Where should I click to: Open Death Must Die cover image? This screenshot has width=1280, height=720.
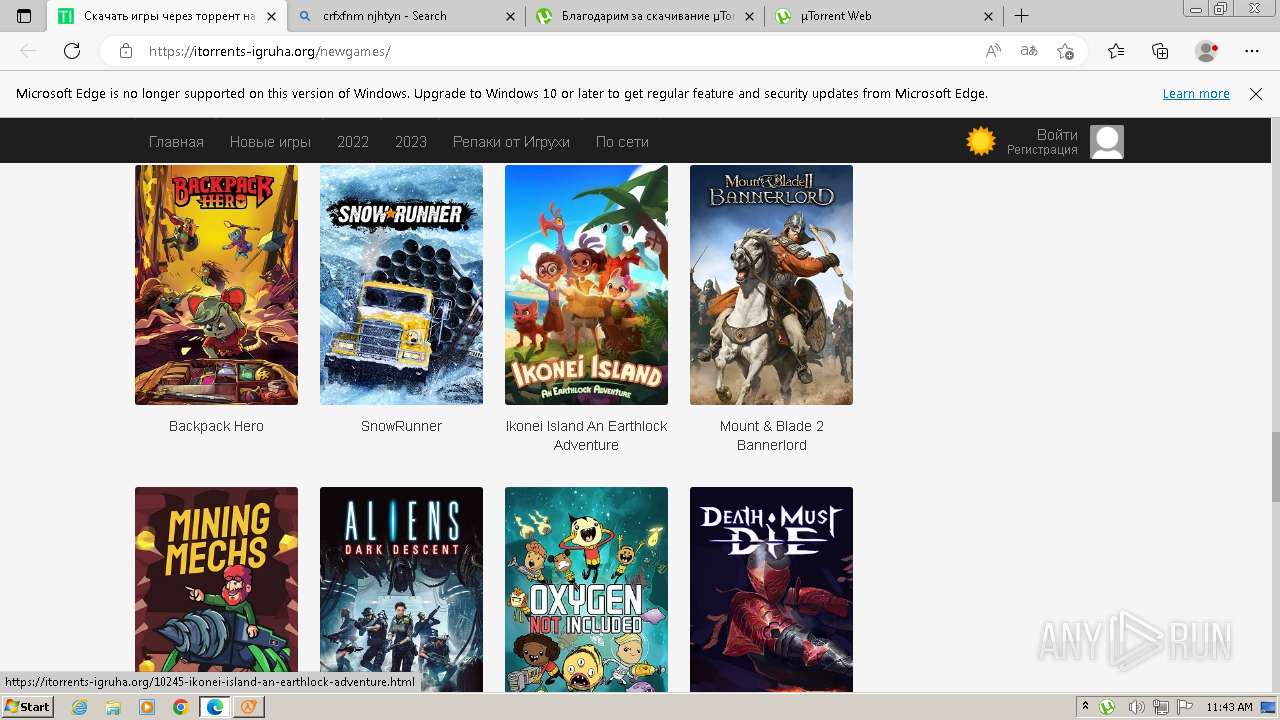pos(771,590)
